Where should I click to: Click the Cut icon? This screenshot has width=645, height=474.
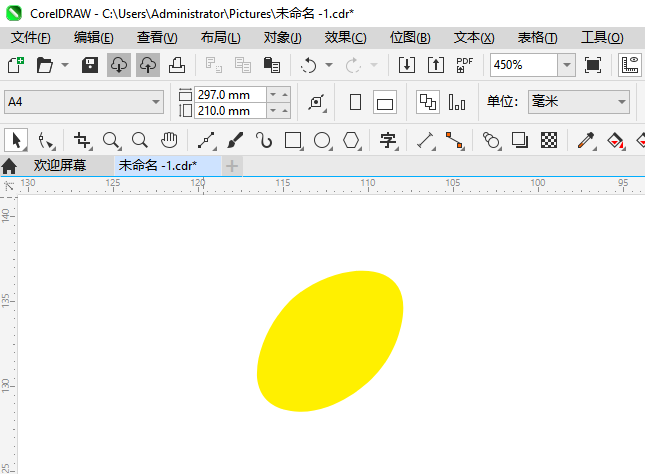(213, 65)
